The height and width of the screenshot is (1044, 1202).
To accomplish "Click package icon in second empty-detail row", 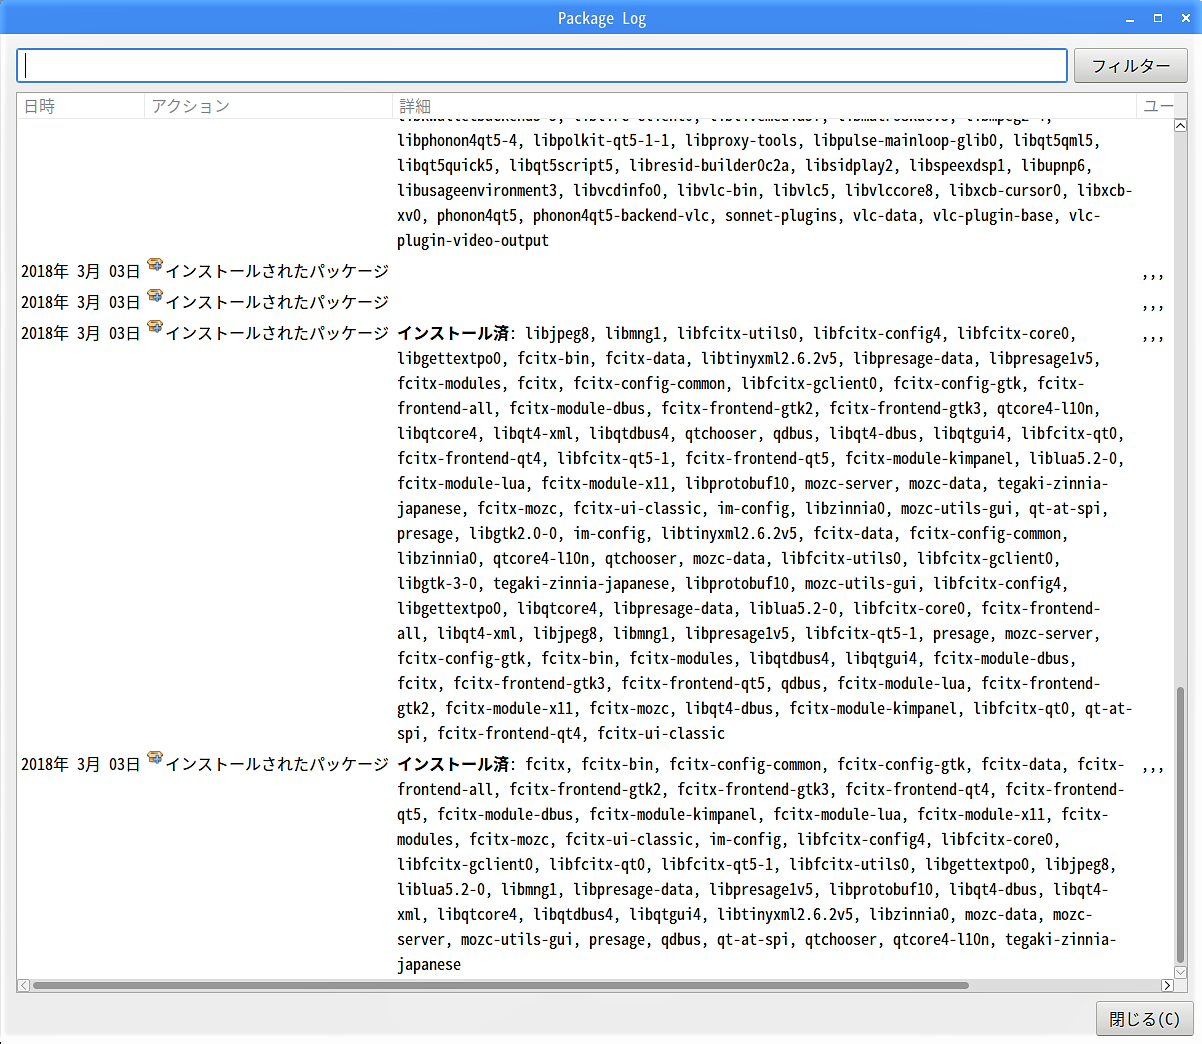I will [154, 297].
